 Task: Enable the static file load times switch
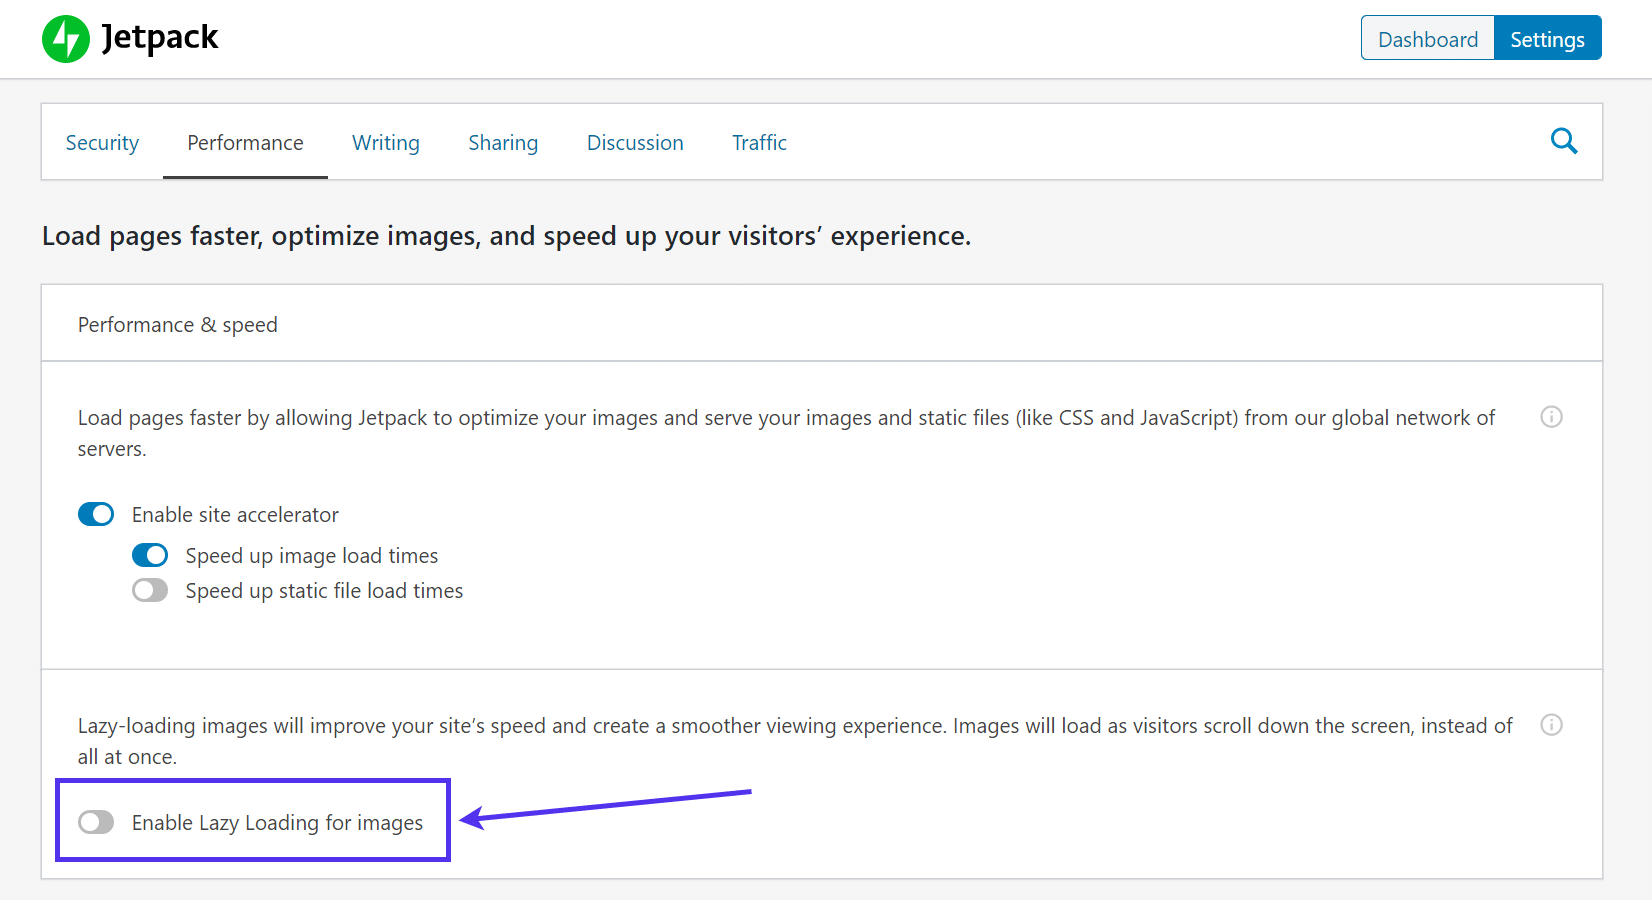[x=150, y=590]
